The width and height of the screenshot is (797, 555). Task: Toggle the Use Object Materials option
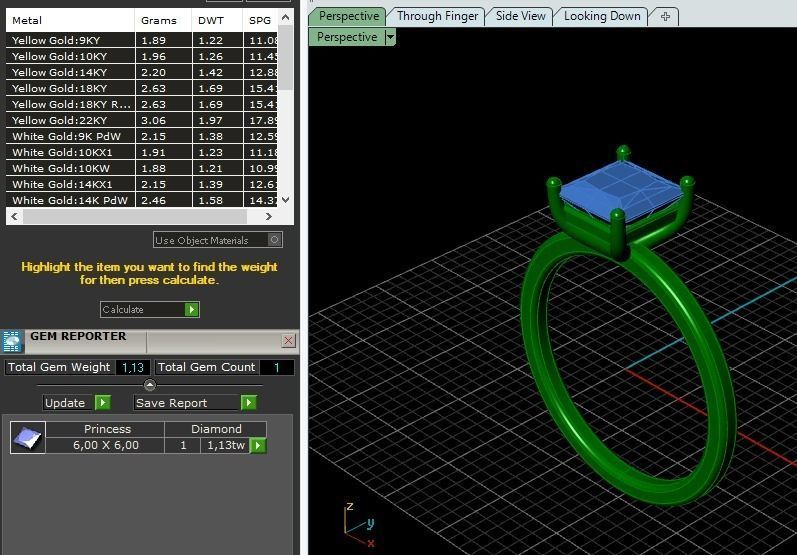tap(274, 240)
